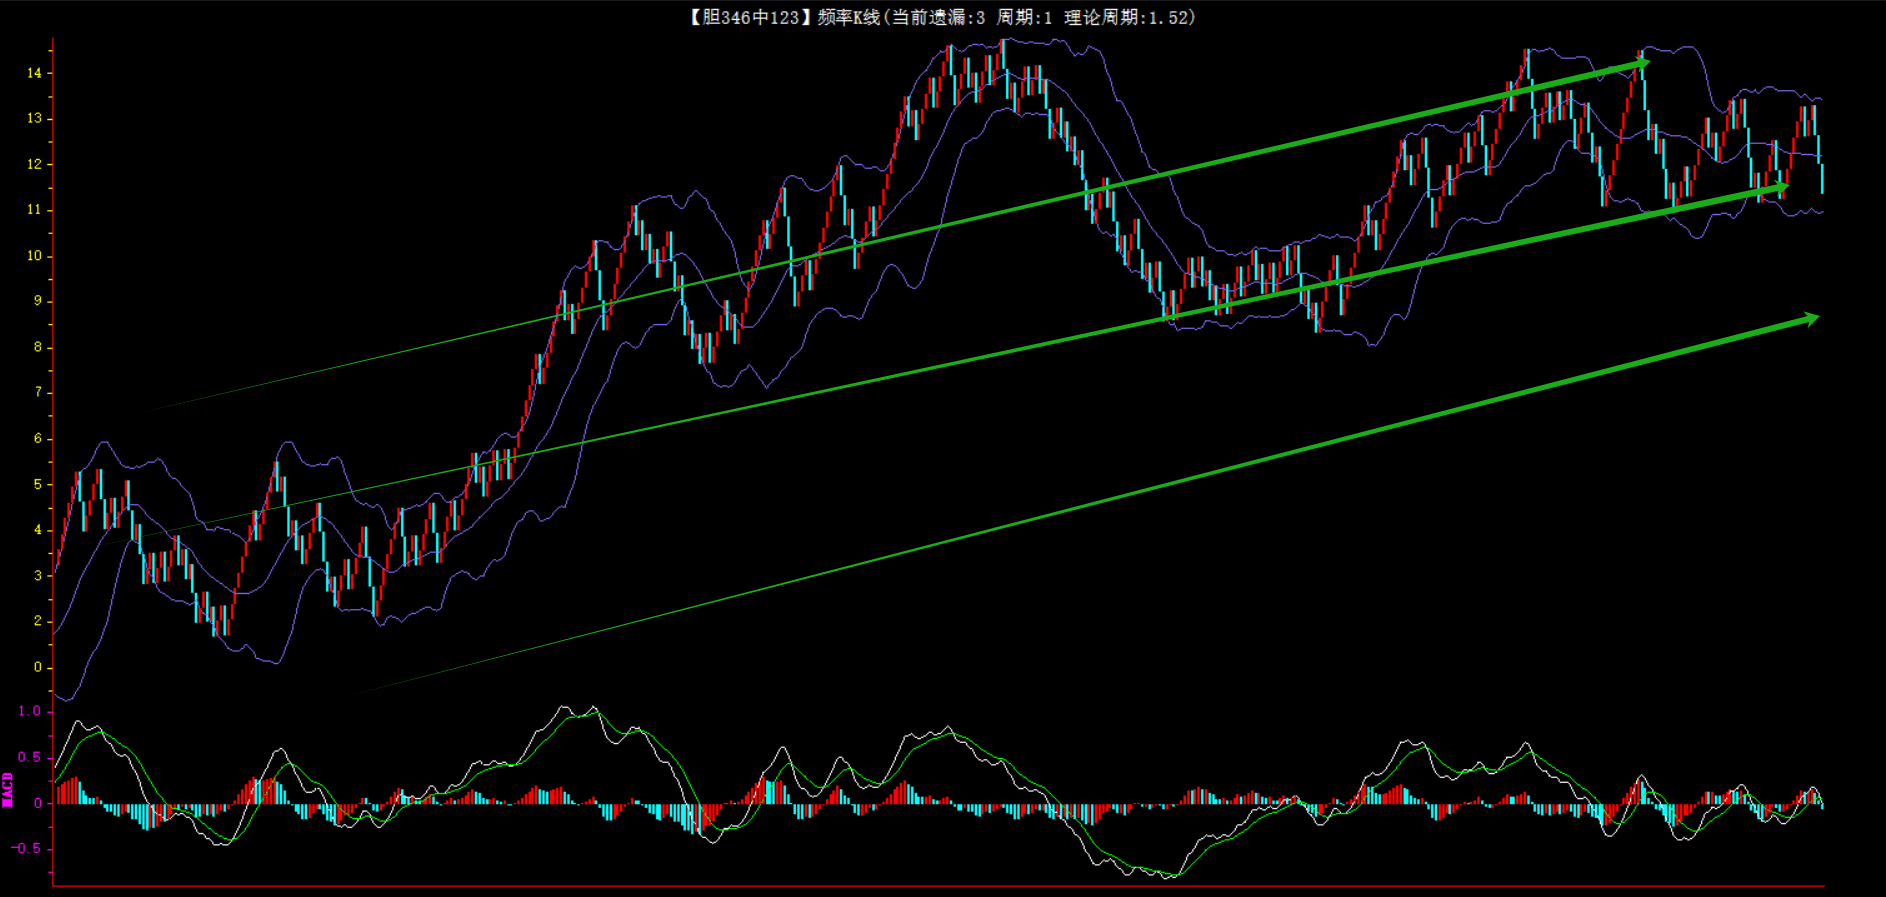Click the 10 label on price axis
This screenshot has width=1886, height=897.
[35, 256]
